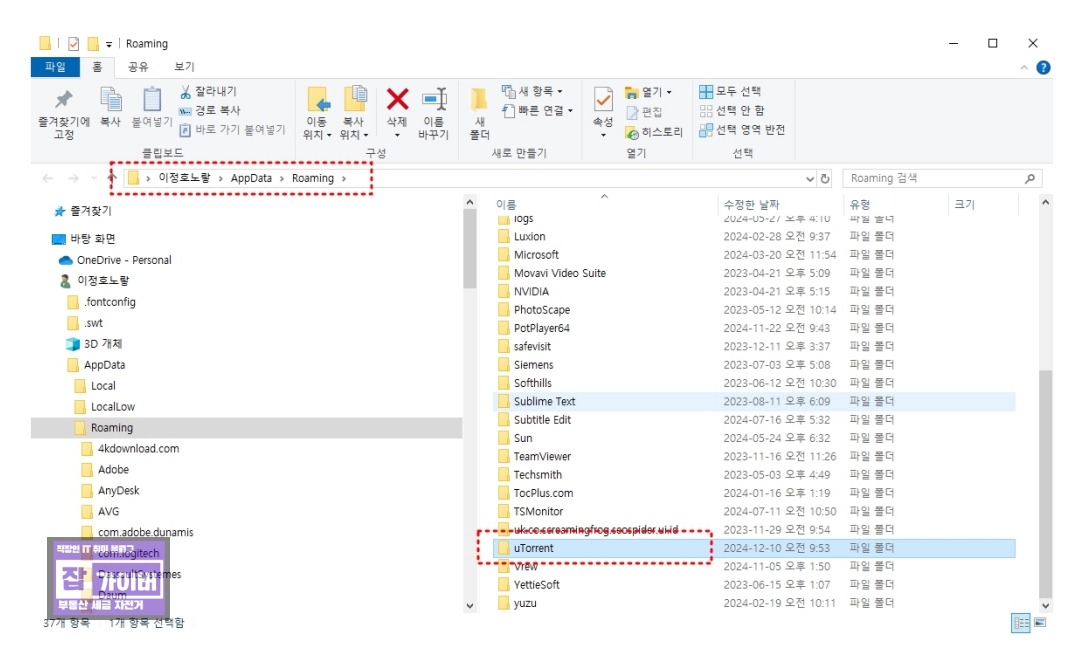1084x664 pixels.
Task: Sort by Type (유형) column header
Action: (x=860, y=205)
